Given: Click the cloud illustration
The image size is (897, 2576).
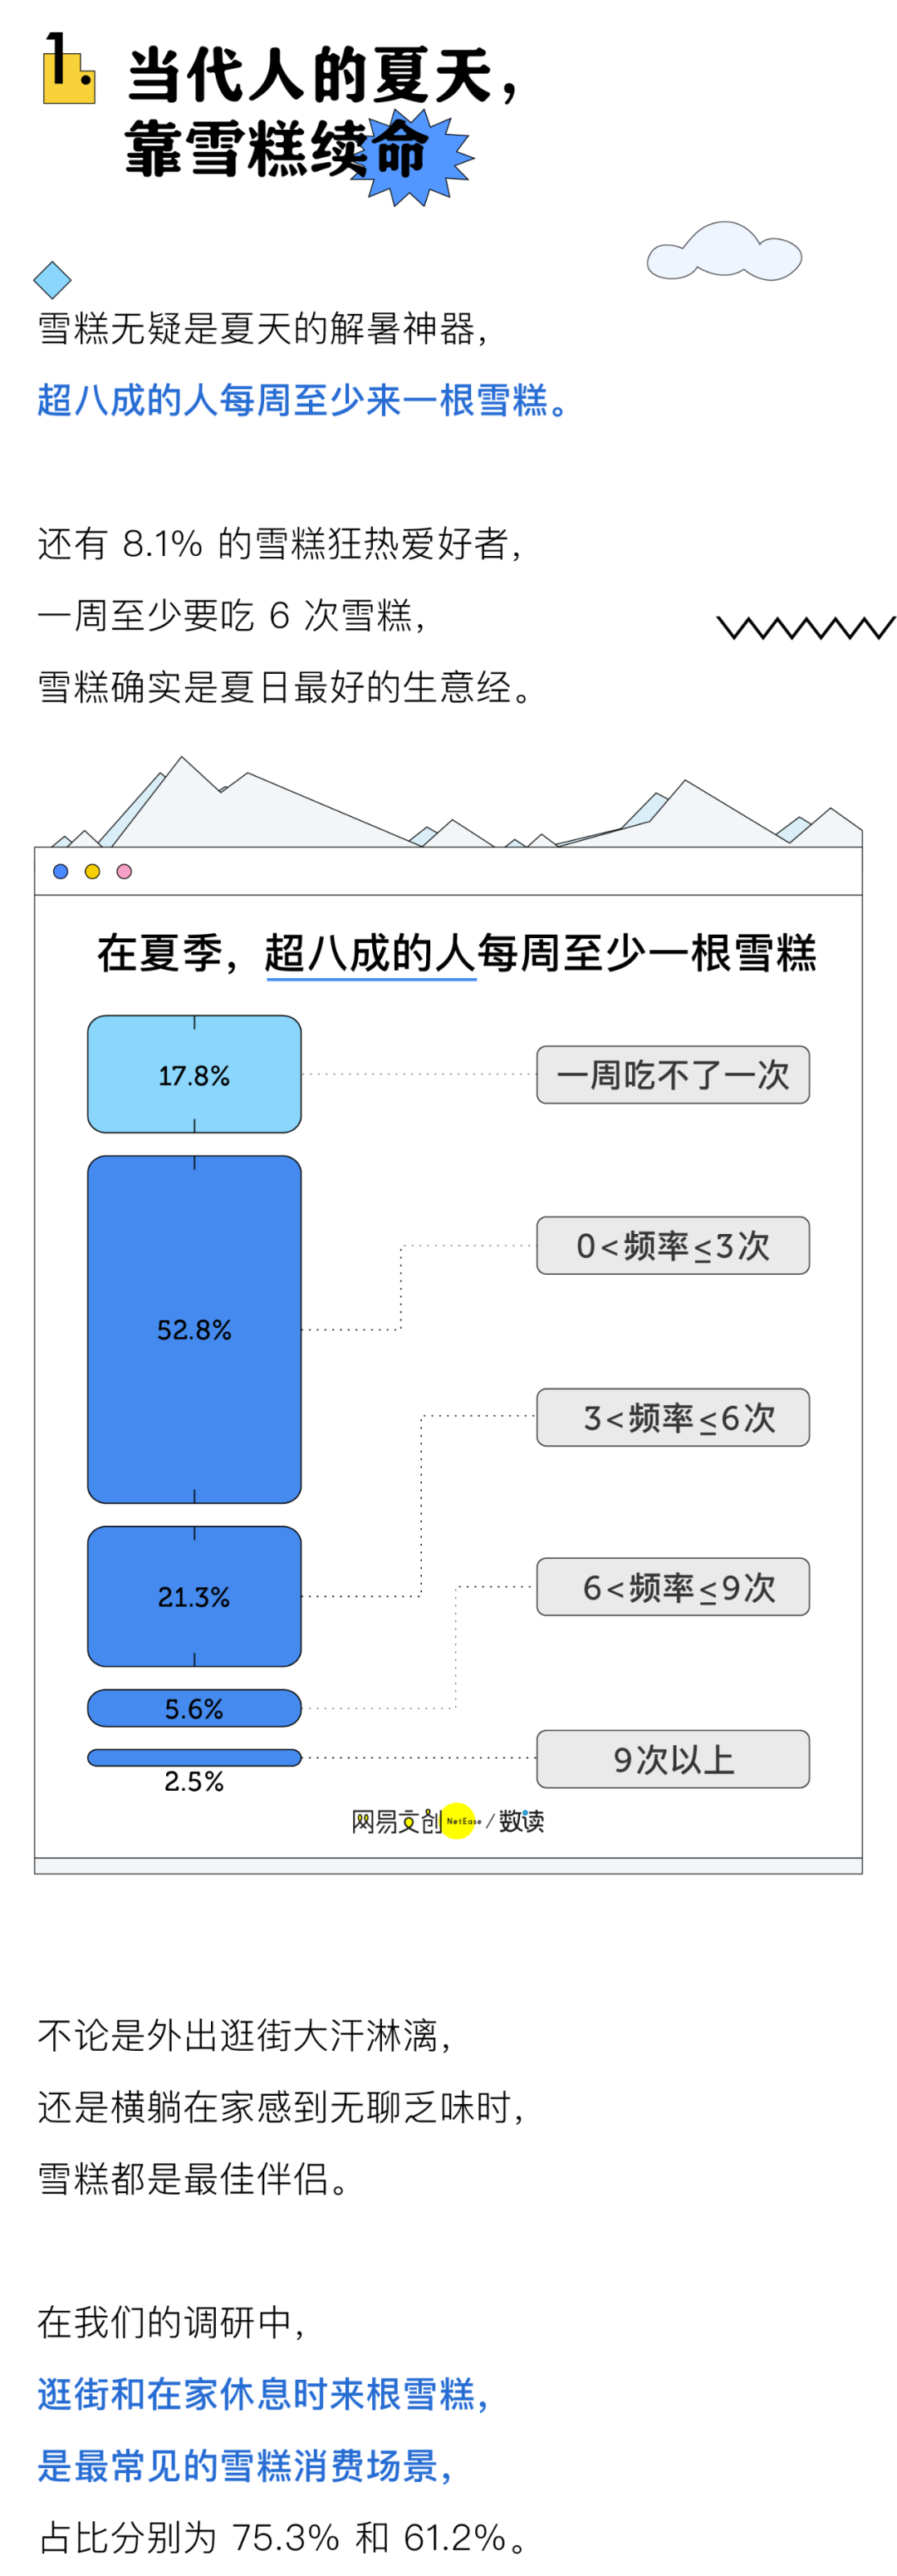Looking at the screenshot, I should point(723,250).
